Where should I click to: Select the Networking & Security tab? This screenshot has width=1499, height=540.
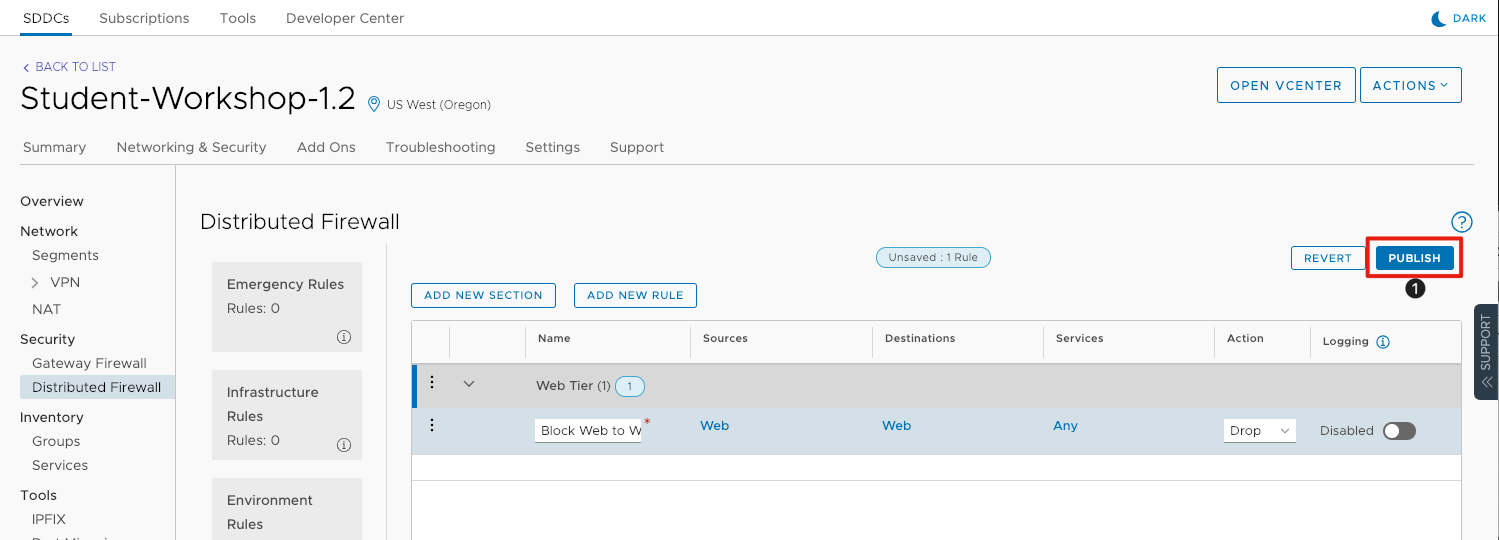(191, 147)
